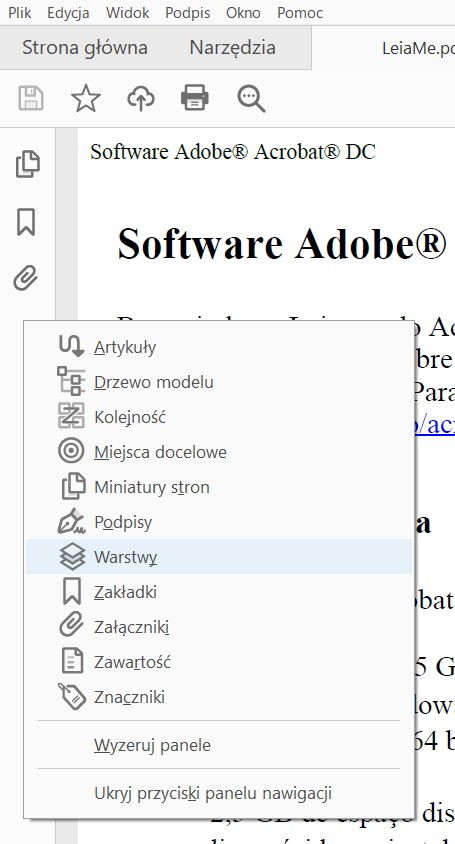Open the Okno menu

[243, 12]
